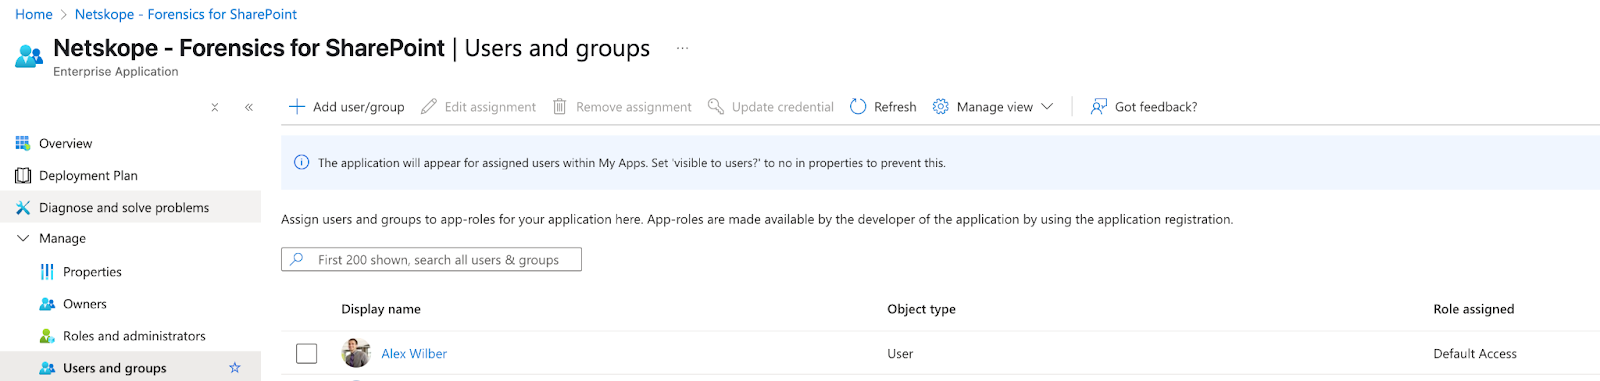Image resolution: width=1600 pixels, height=381 pixels.
Task: Click the Object type column header
Action: (921, 309)
